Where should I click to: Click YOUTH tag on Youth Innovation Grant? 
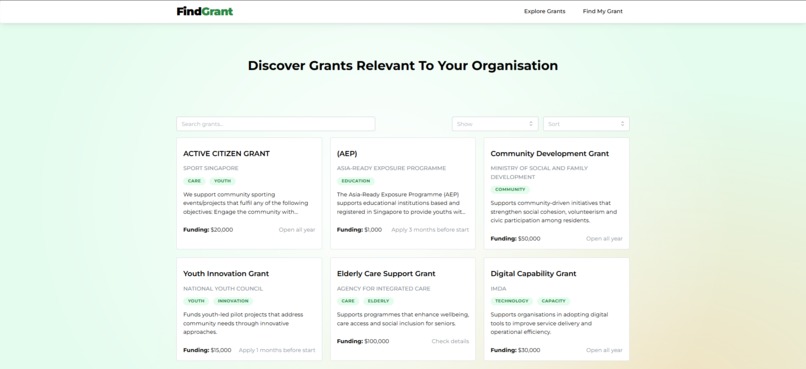pos(196,301)
